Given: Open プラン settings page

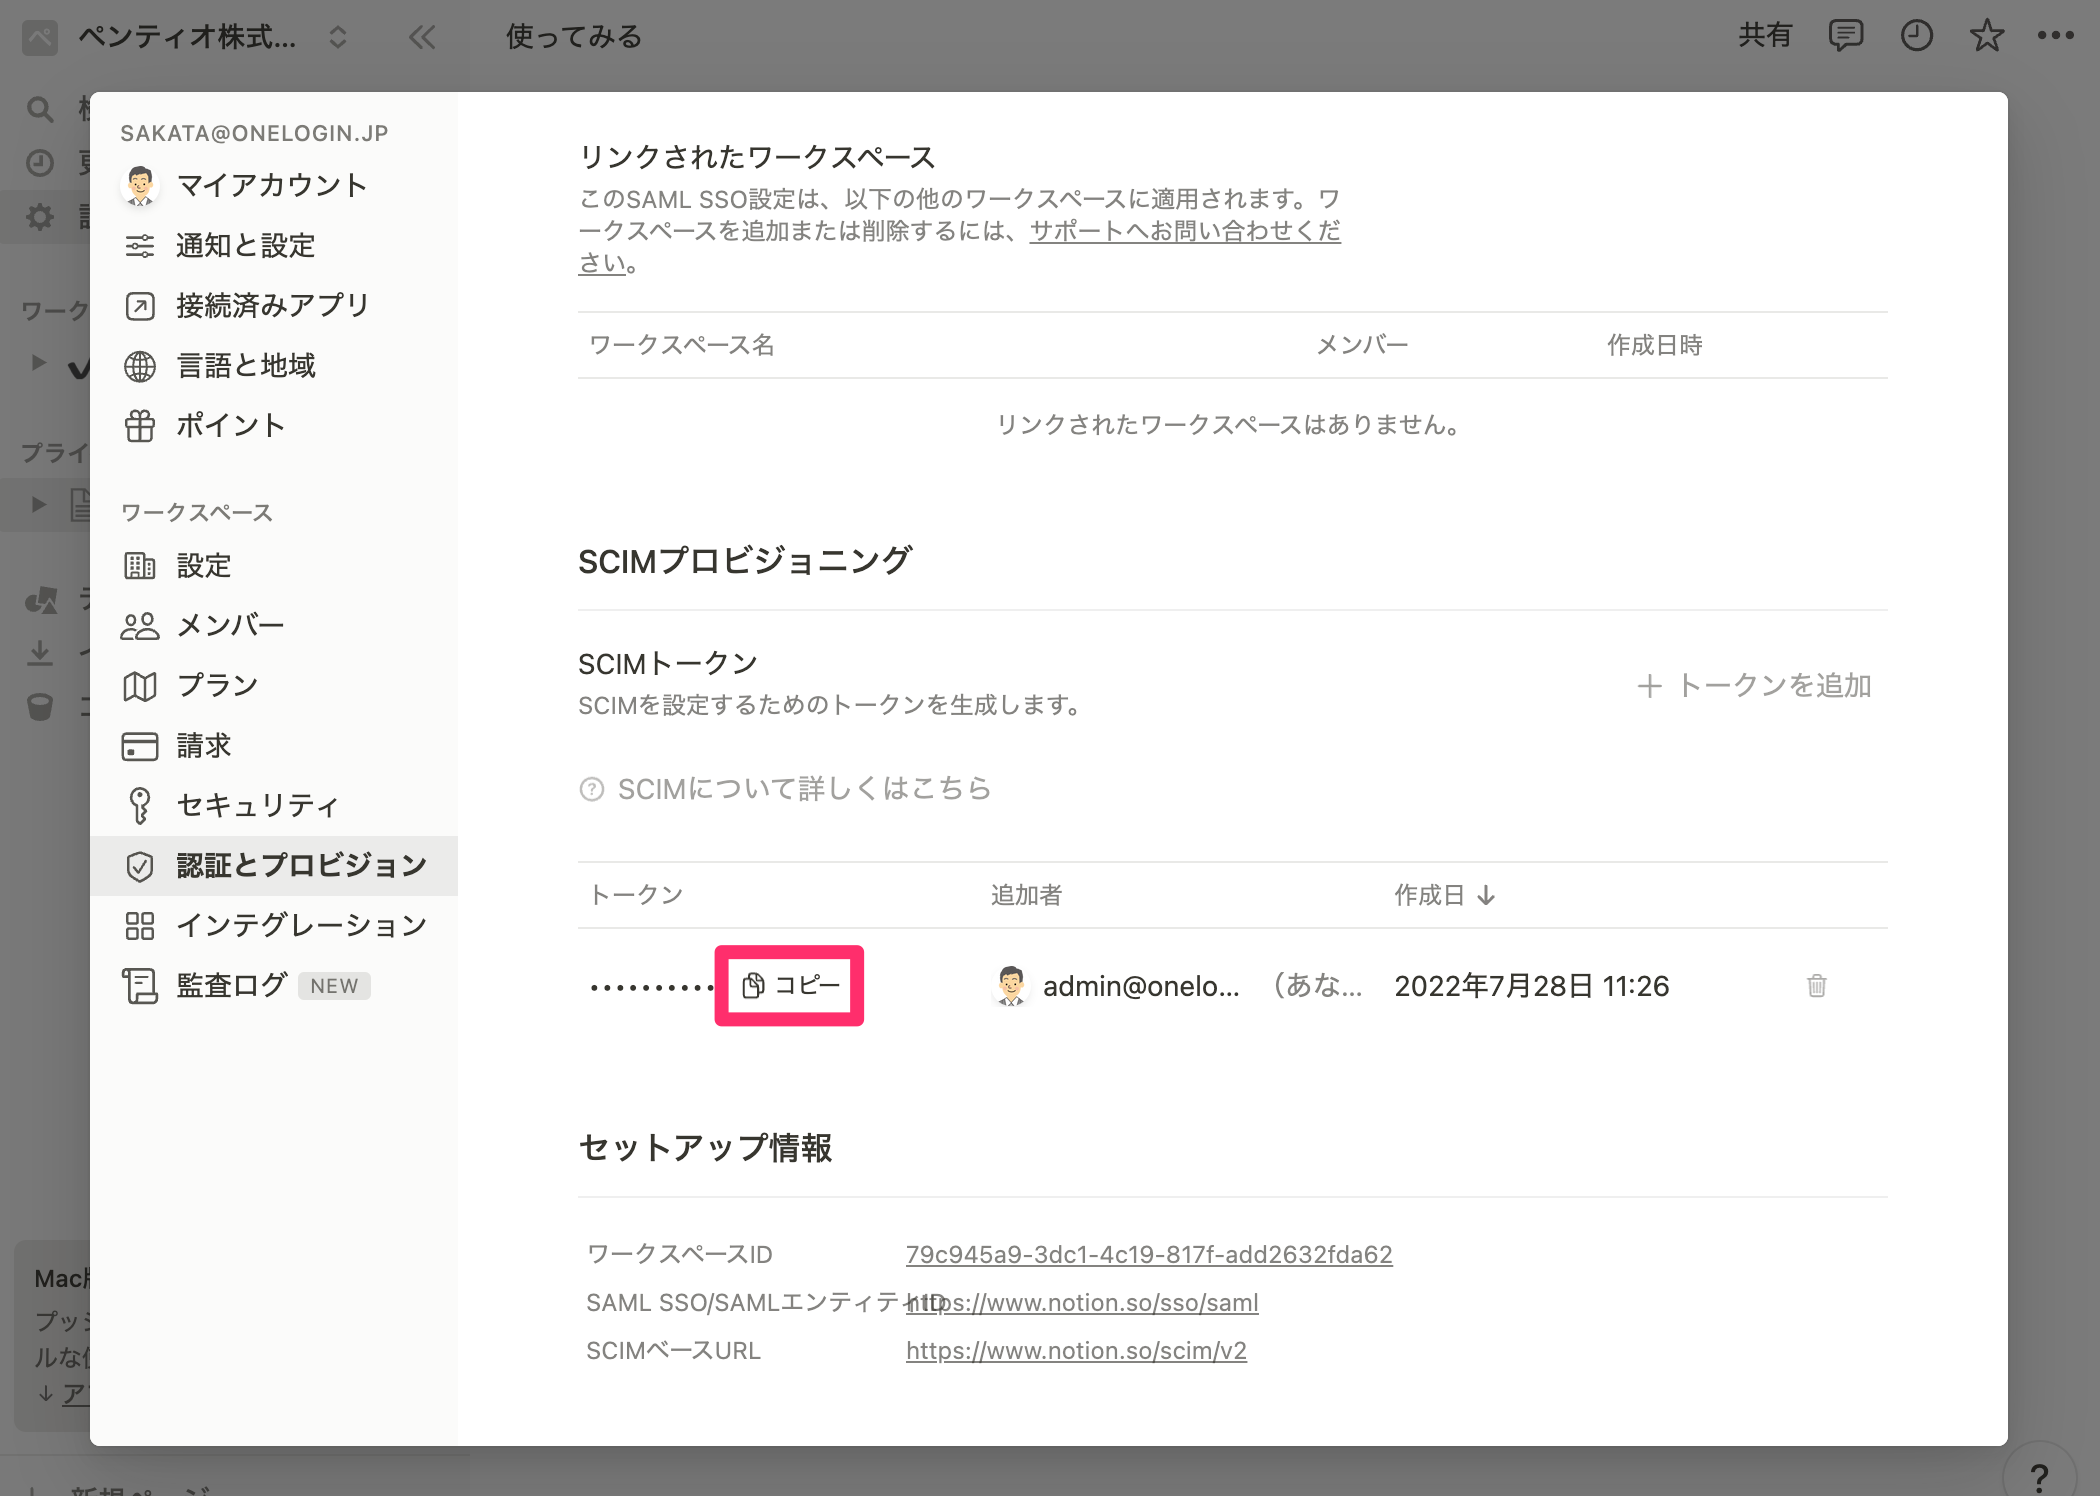Looking at the screenshot, I should [273, 686].
